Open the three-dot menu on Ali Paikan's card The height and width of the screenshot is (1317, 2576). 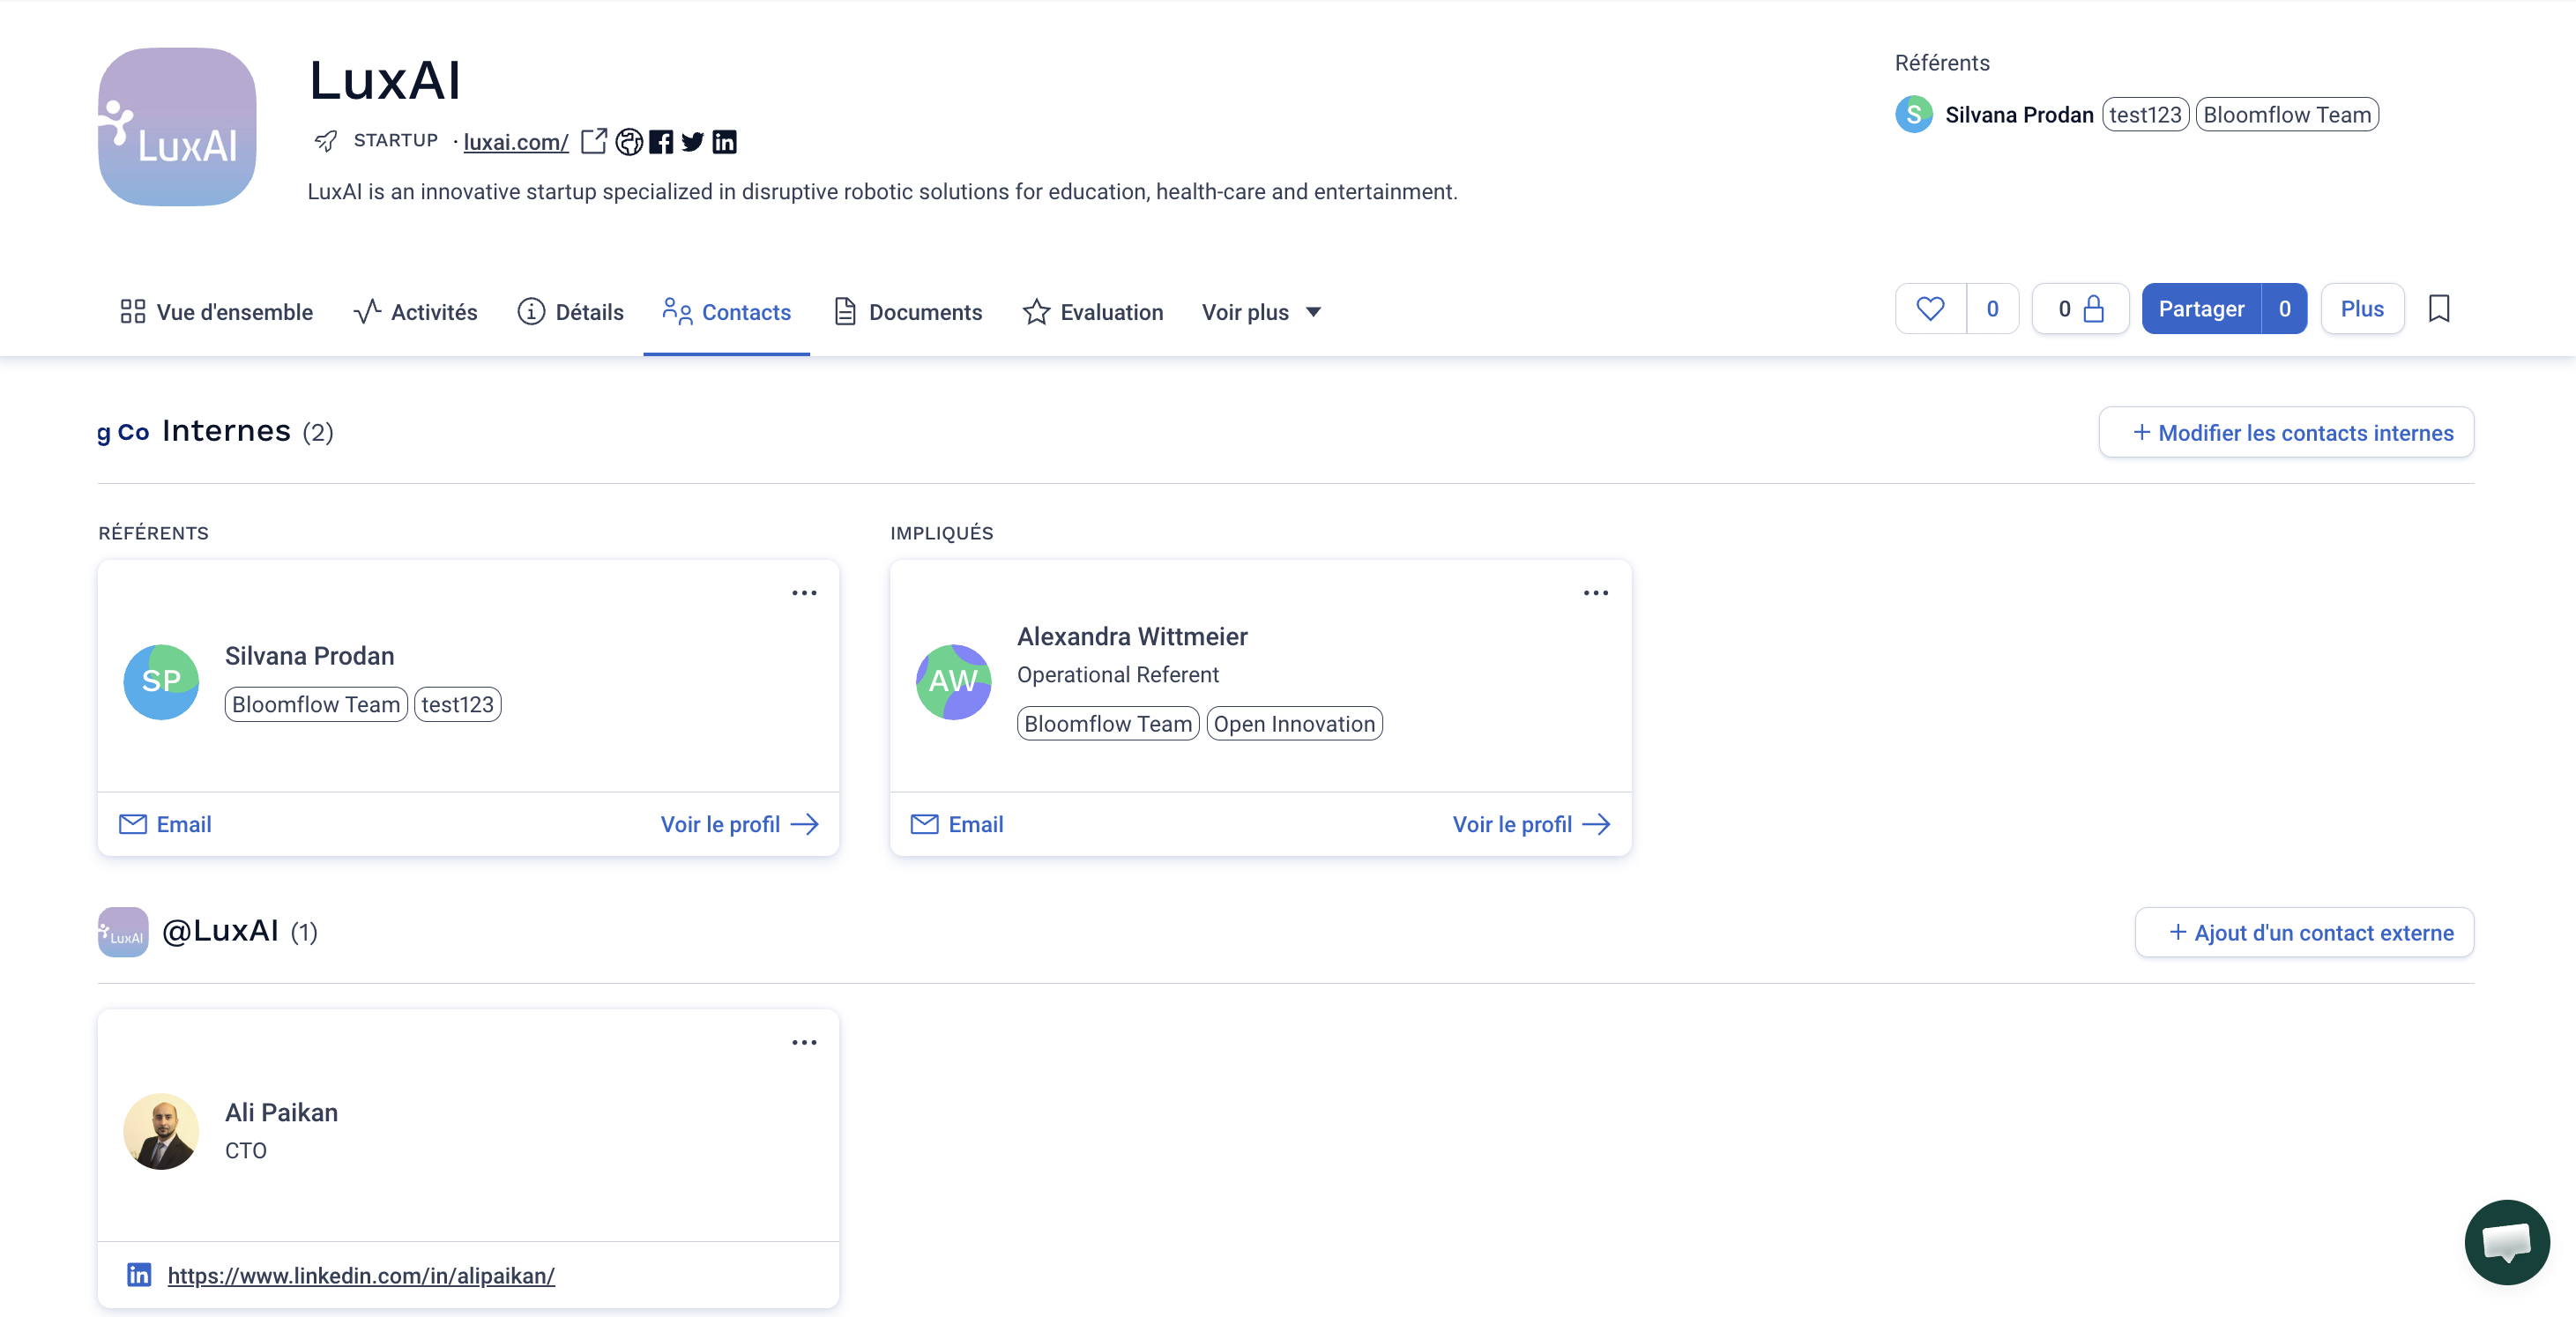[804, 1042]
